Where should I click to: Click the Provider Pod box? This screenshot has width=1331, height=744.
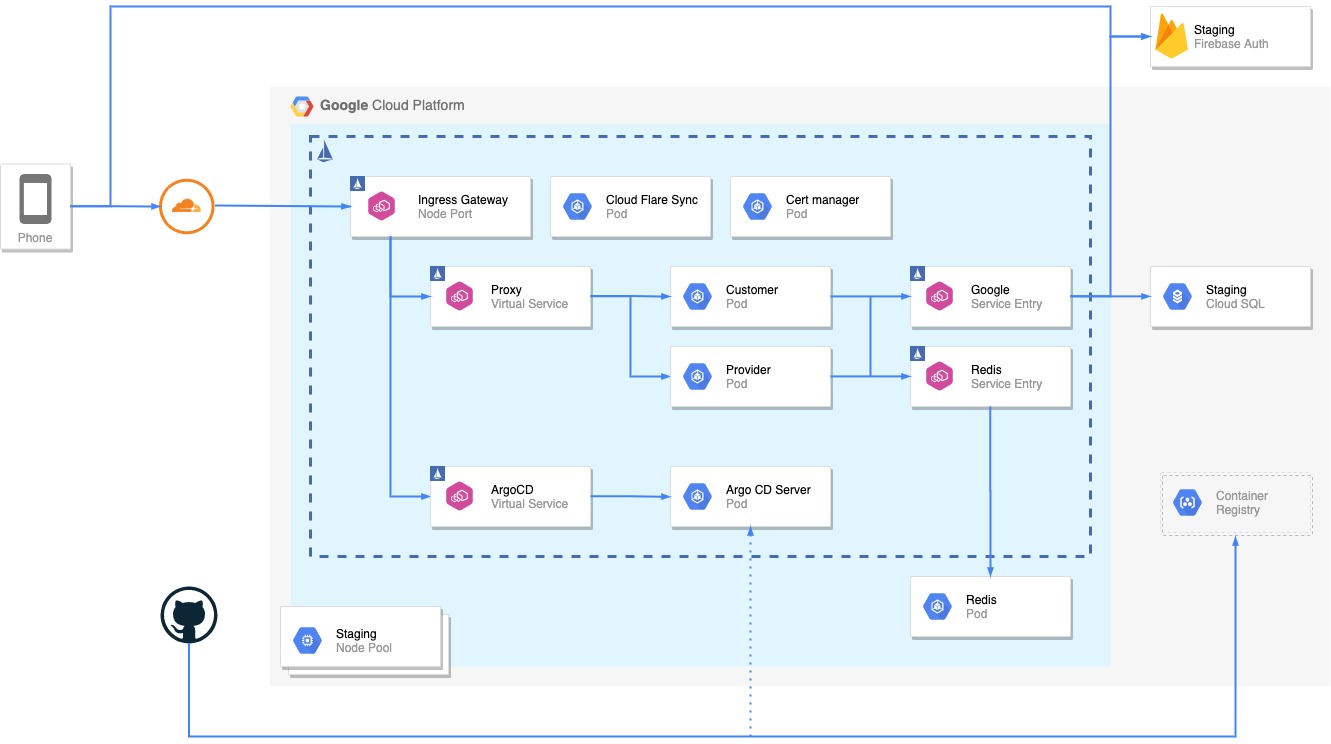click(x=750, y=377)
